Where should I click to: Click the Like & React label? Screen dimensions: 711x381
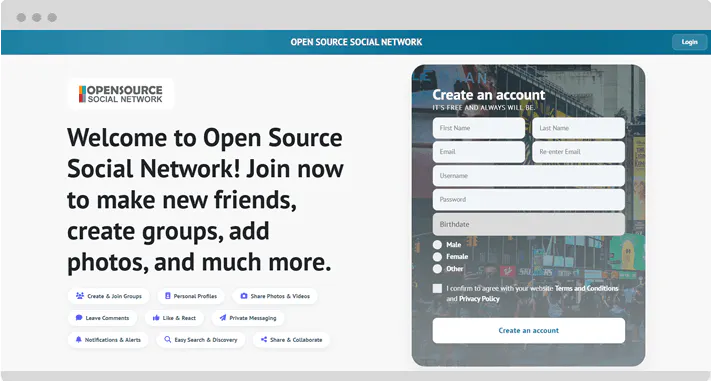point(179,318)
